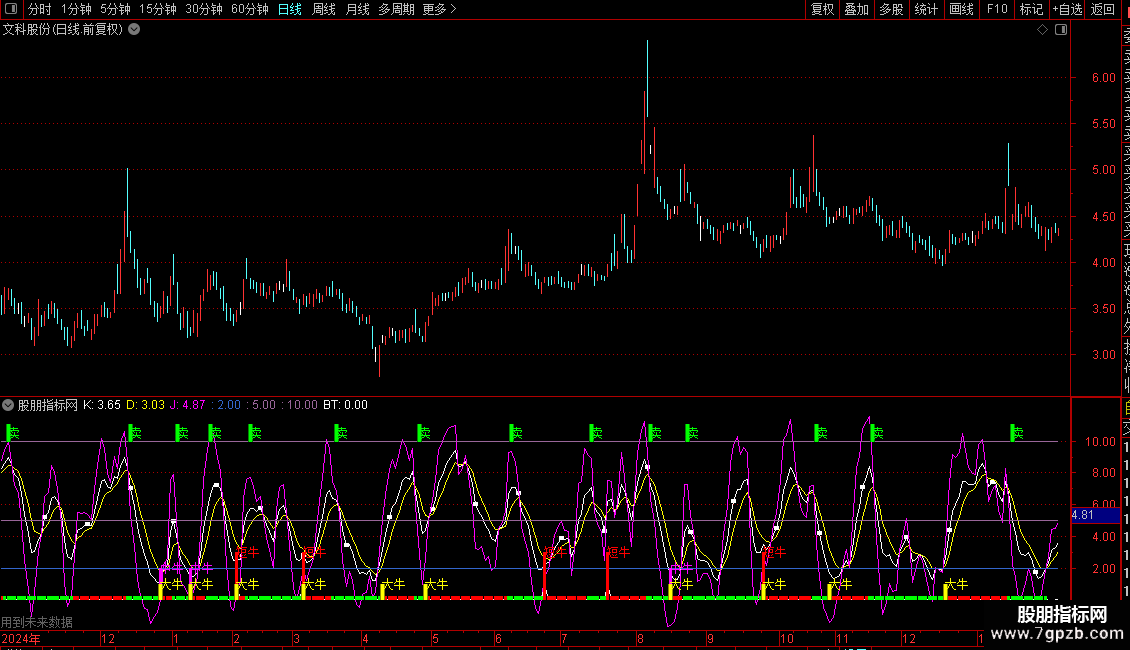The height and width of the screenshot is (650, 1130).
Task: Select the 15分钟 period tab
Action: click(157, 9)
